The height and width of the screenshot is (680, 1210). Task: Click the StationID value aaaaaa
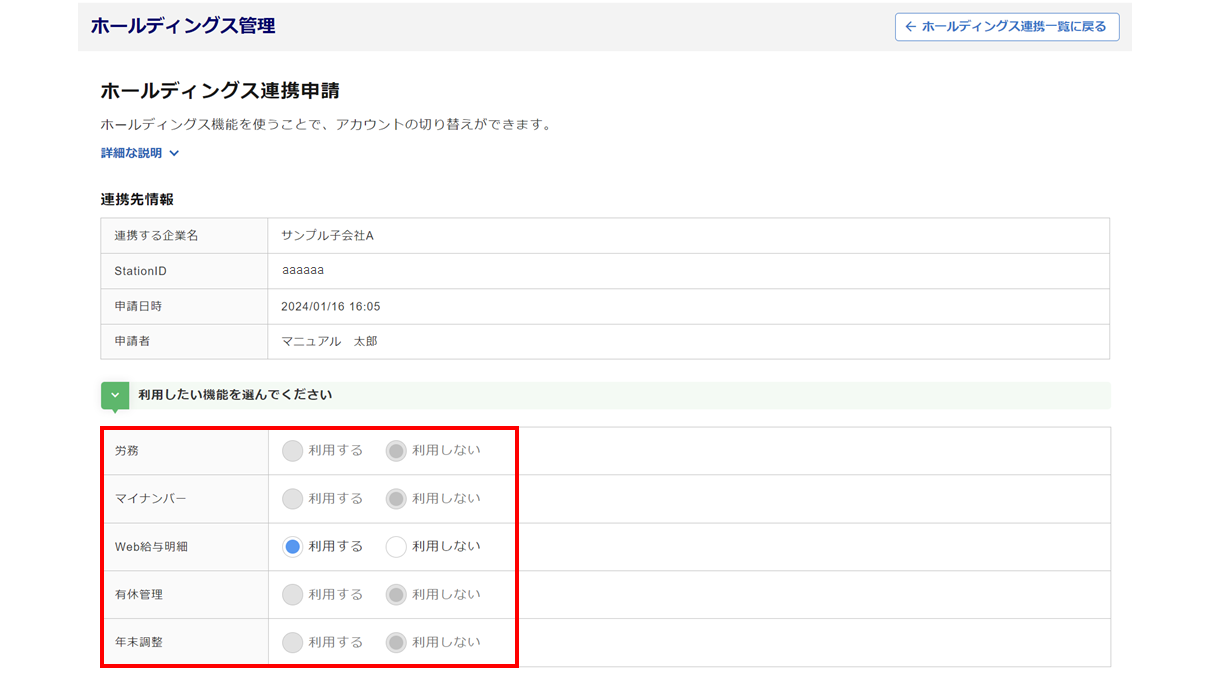tap(303, 271)
